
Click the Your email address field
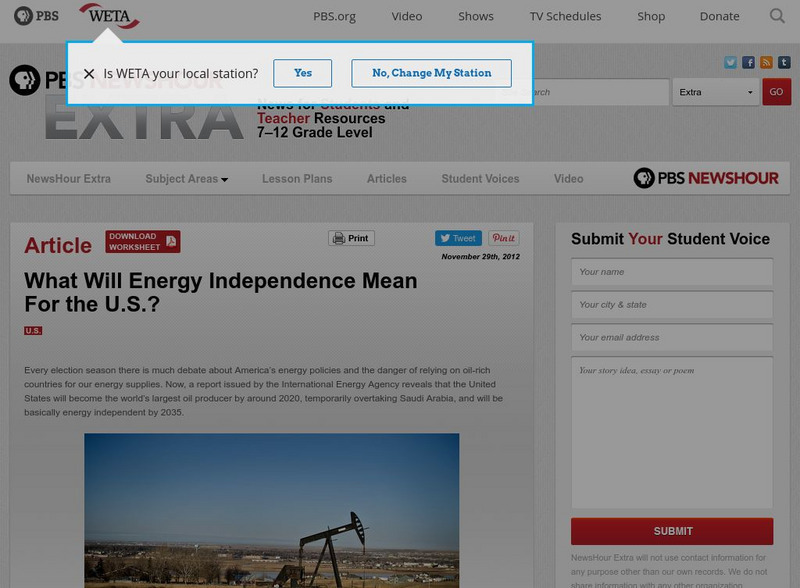pyautogui.click(x=671, y=338)
